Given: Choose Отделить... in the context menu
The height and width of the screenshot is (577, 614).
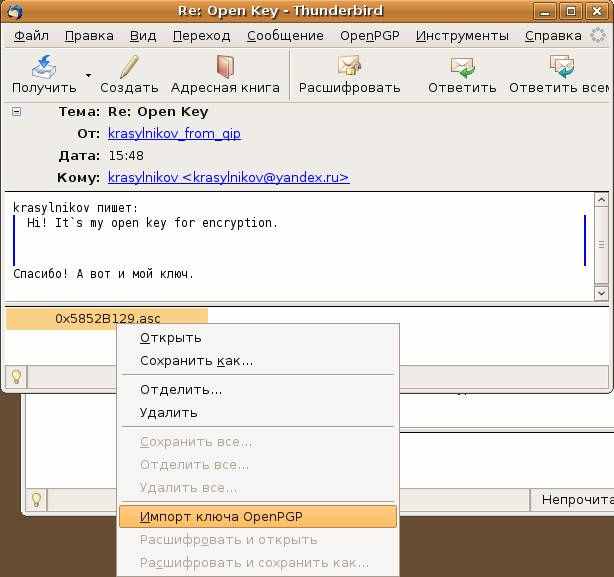Looking at the screenshot, I should point(258,390).
